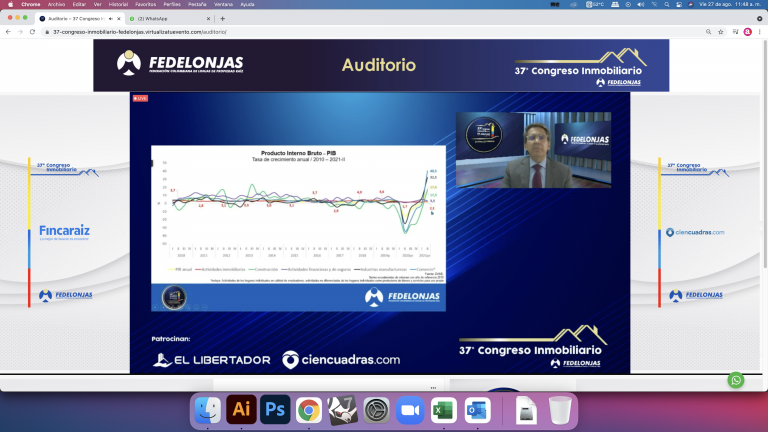
Task: Open the Editar menu
Action: pyautogui.click(x=79, y=4)
